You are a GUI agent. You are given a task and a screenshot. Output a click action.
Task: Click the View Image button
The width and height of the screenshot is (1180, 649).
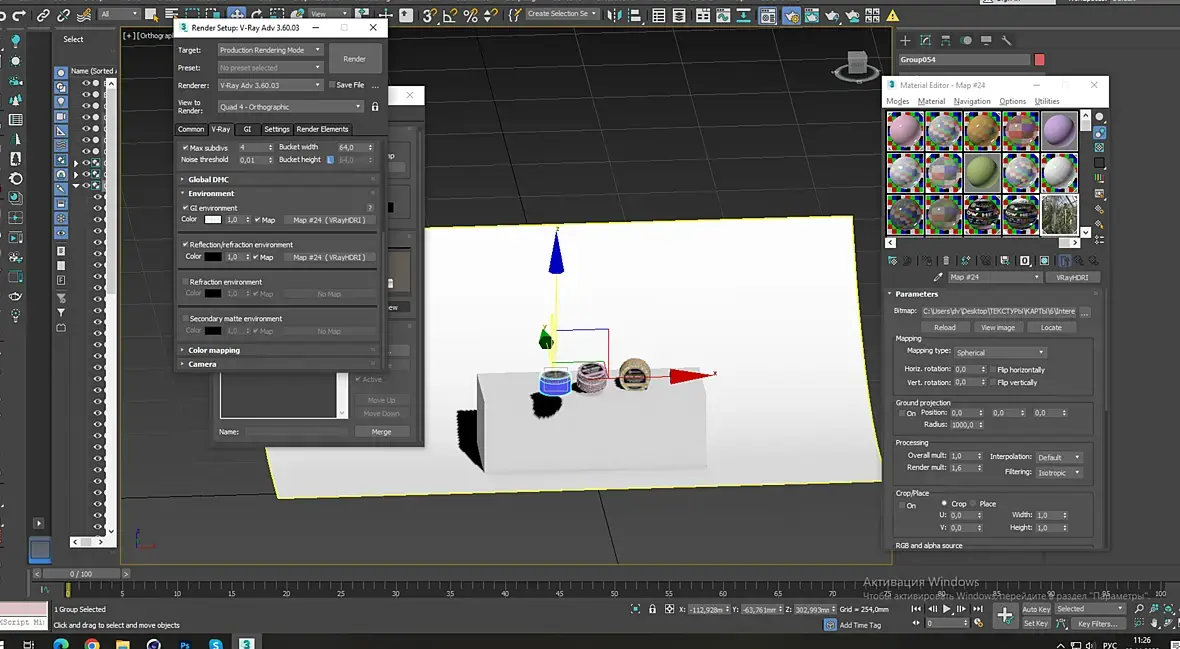[997, 327]
